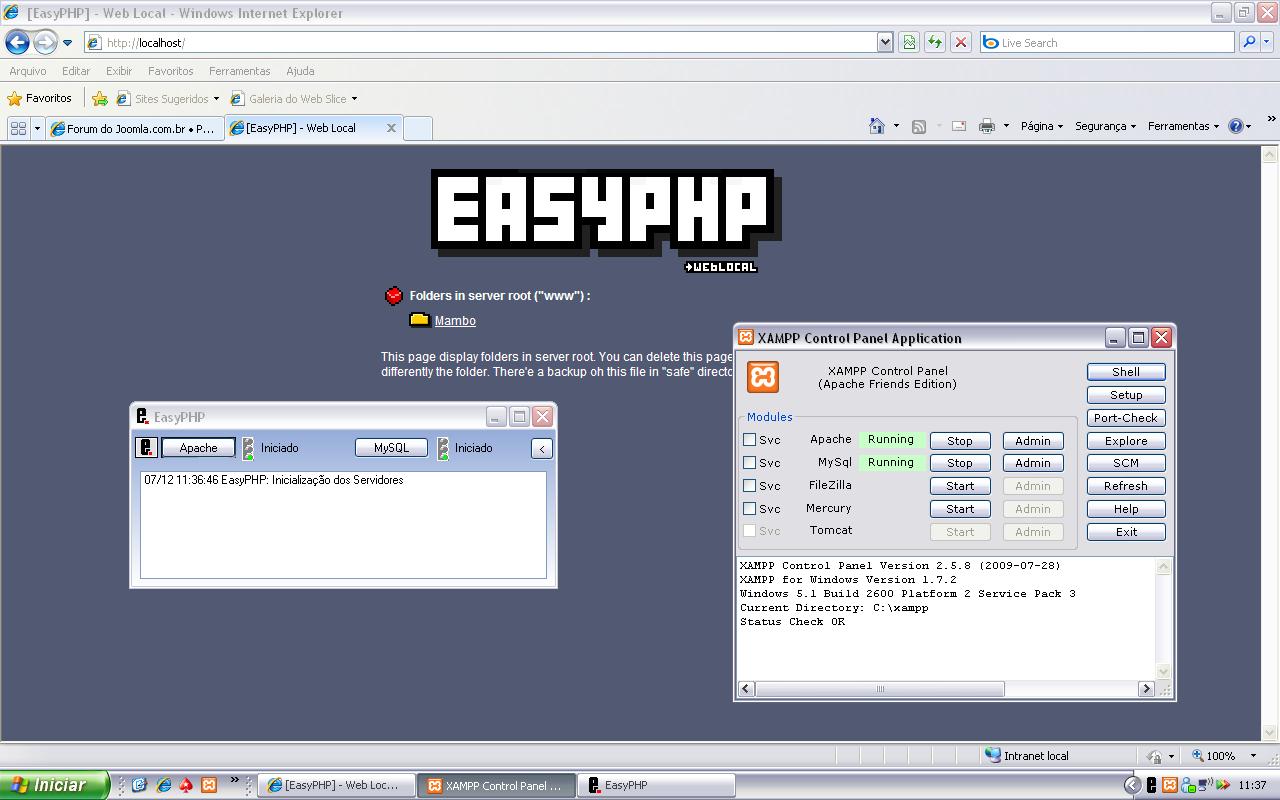Screen dimensions: 1280x800
Task: Open a new blank tab
Action: pos(417,128)
